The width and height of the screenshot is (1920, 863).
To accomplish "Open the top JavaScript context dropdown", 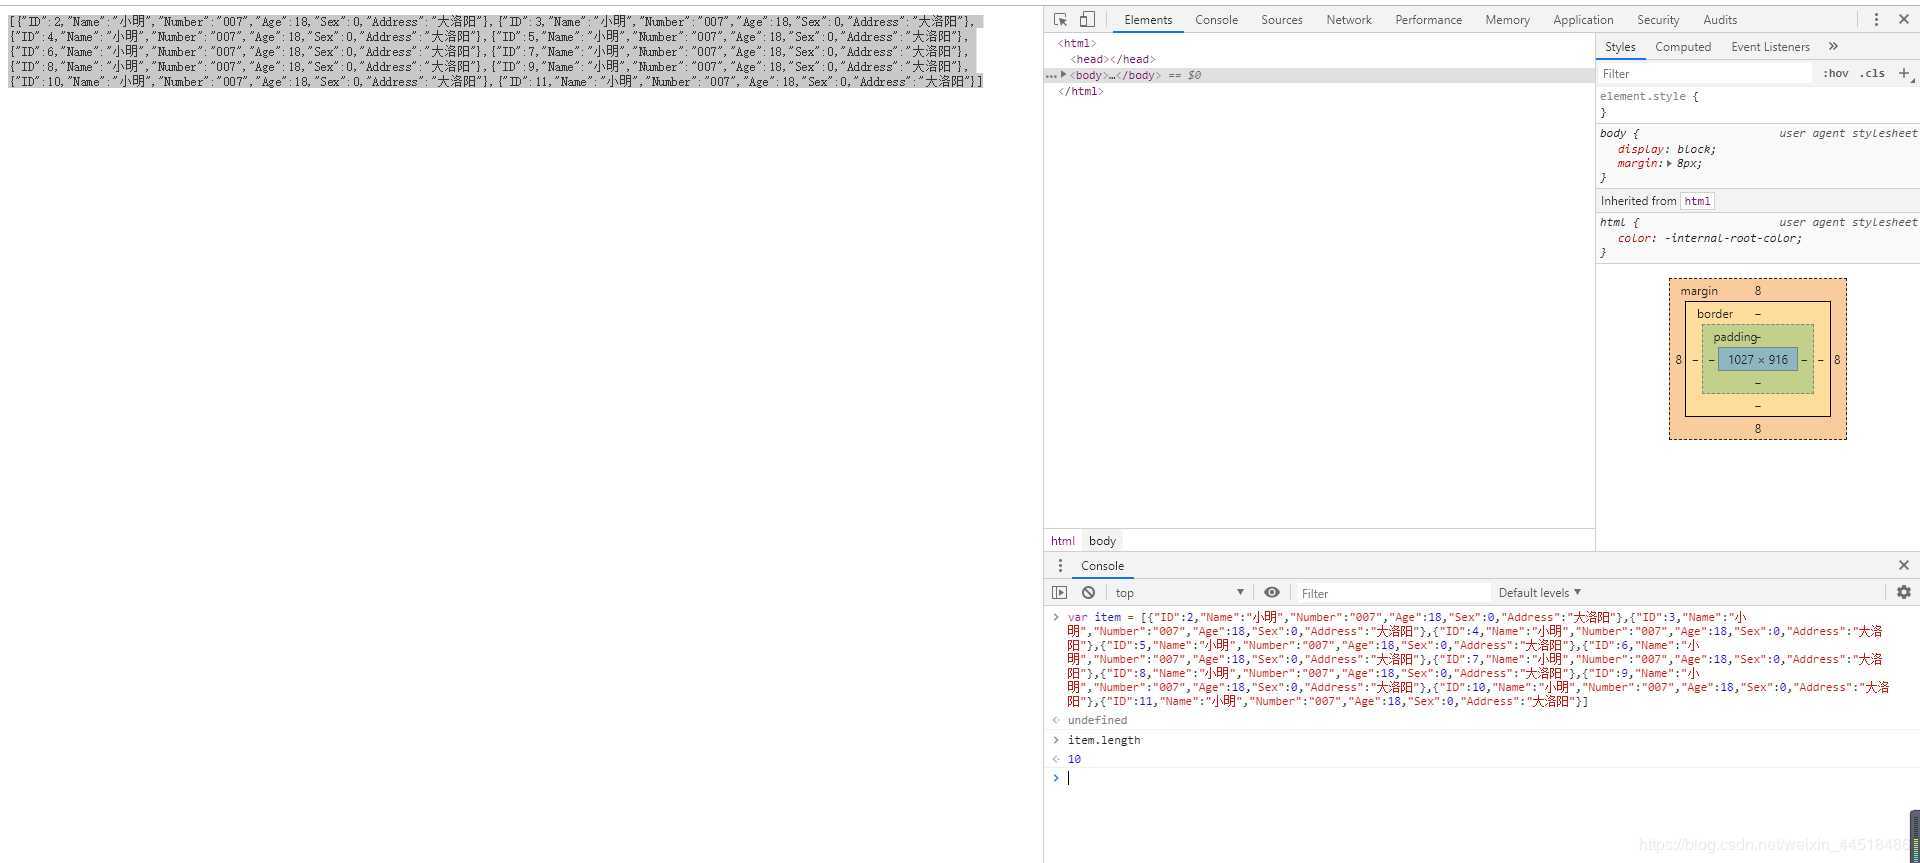I will 1179,593.
